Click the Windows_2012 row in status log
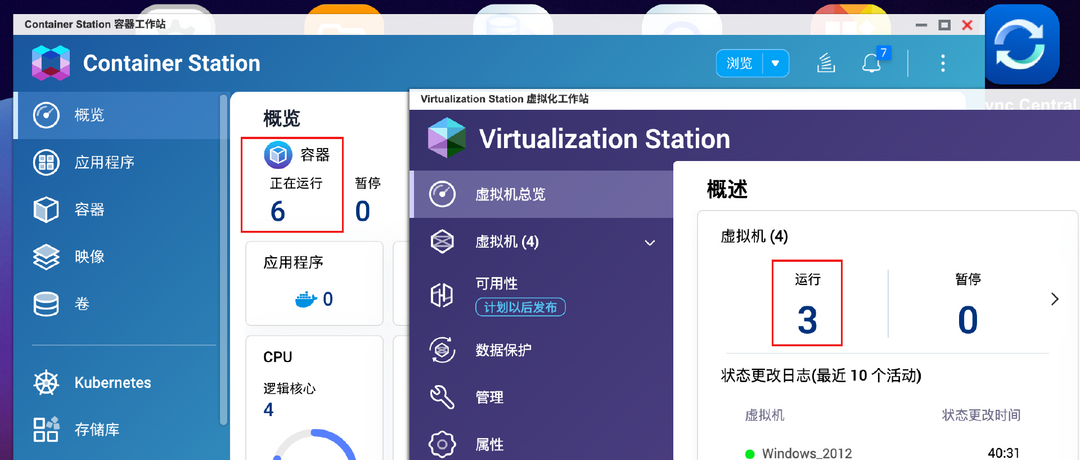Image resolution: width=1080 pixels, height=460 pixels. (x=884, y=454)
